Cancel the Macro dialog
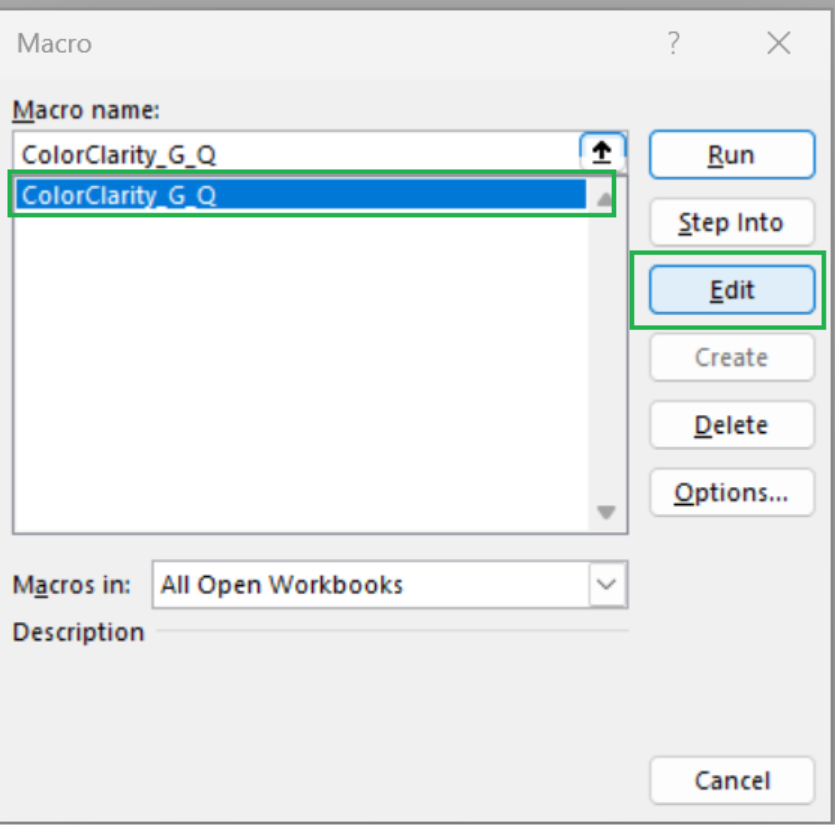This screenshot has width=835, height=825. point(732,780)
